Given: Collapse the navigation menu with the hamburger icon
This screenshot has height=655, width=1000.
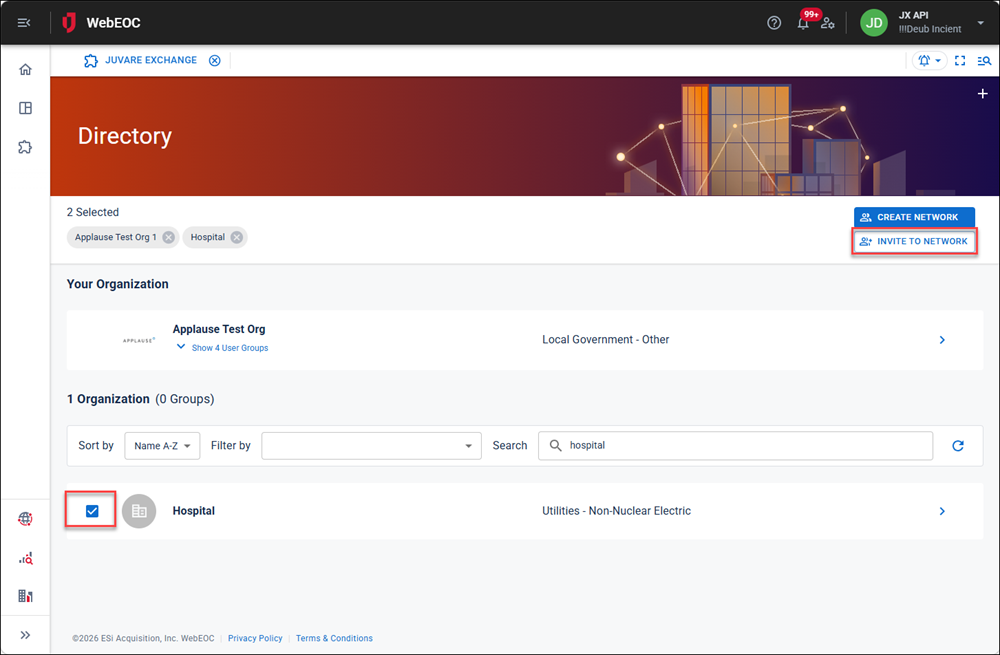Looking at the screenshot, I should point(24,23).
